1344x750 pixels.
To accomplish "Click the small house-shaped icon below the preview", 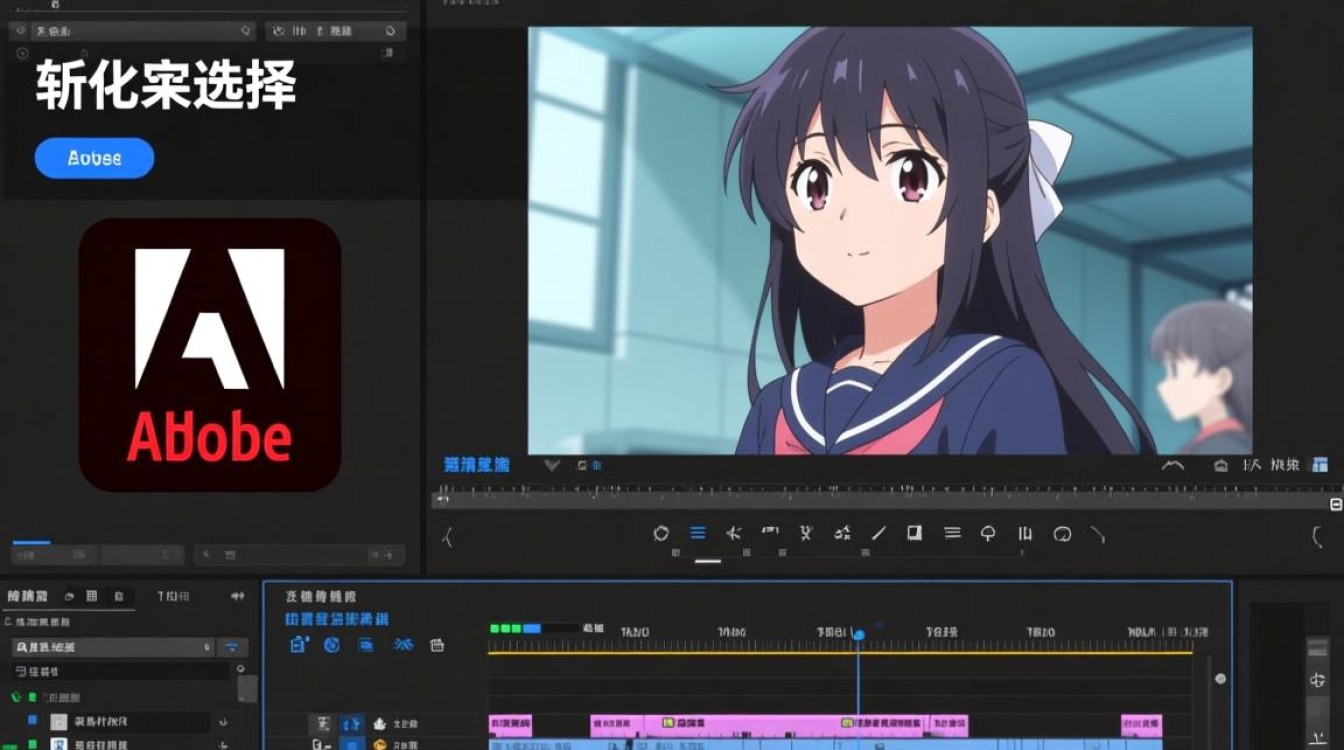I will tap(1220, 465).
